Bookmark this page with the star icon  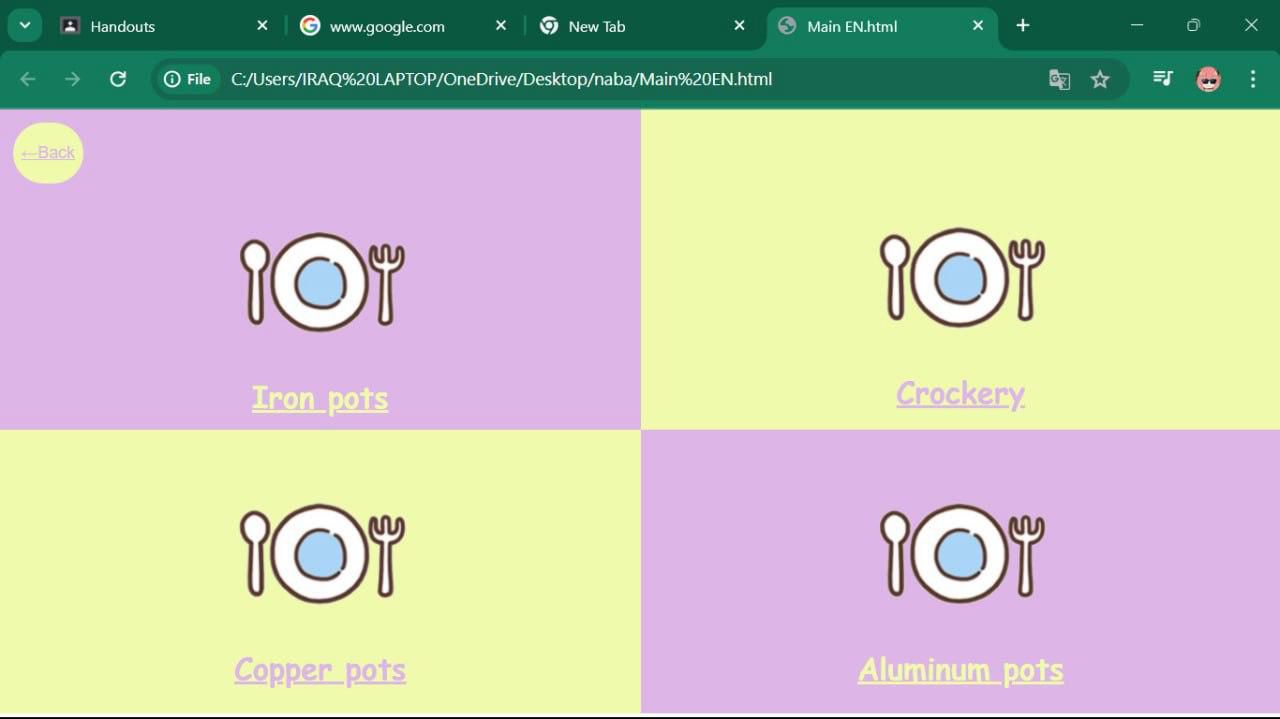[x=1100, y=79]
